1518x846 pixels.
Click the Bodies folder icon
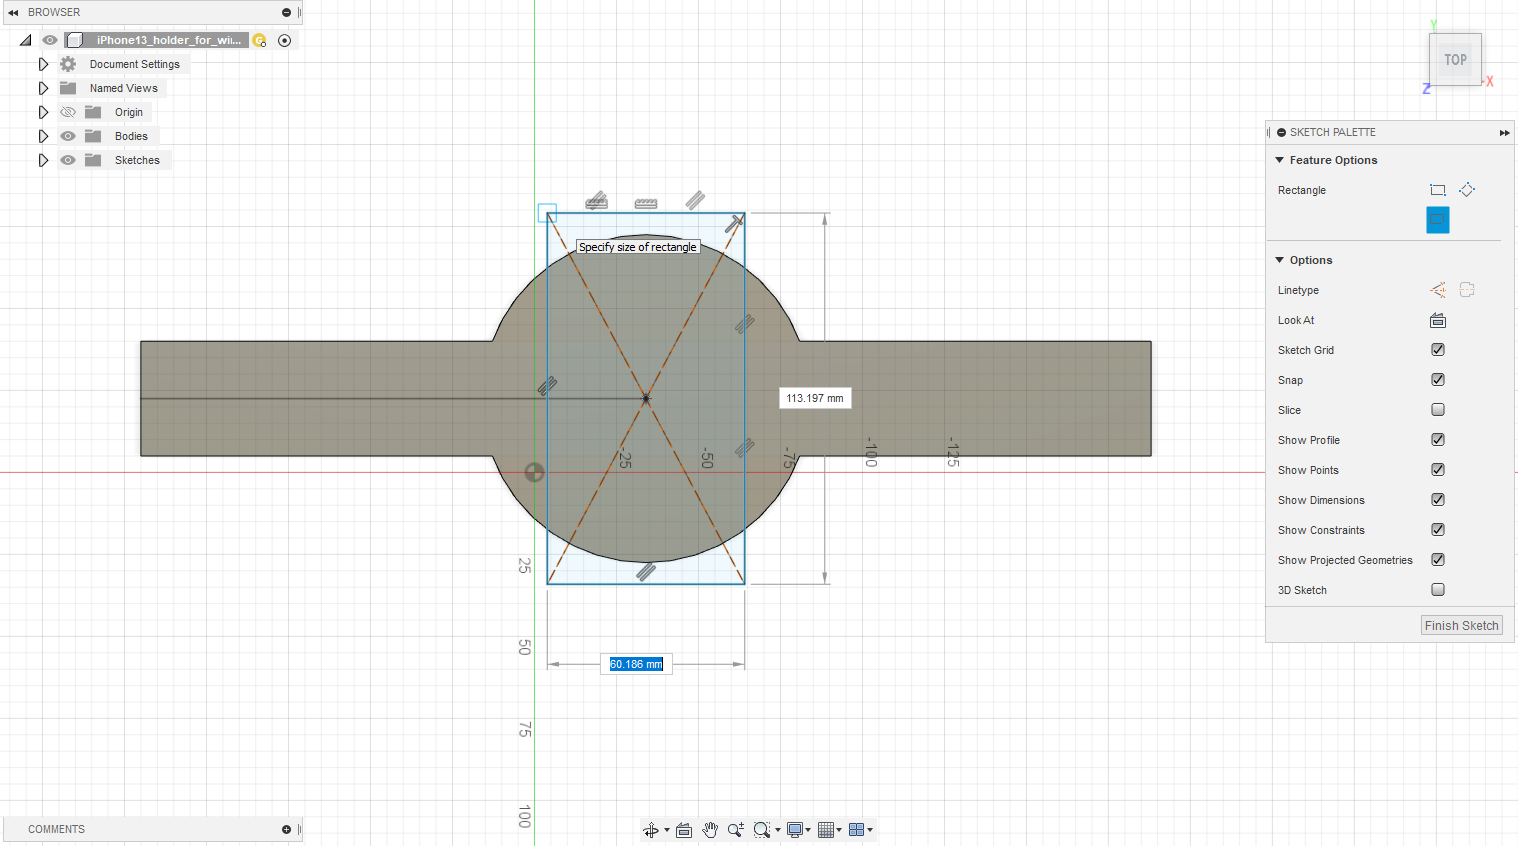[93, 136]
